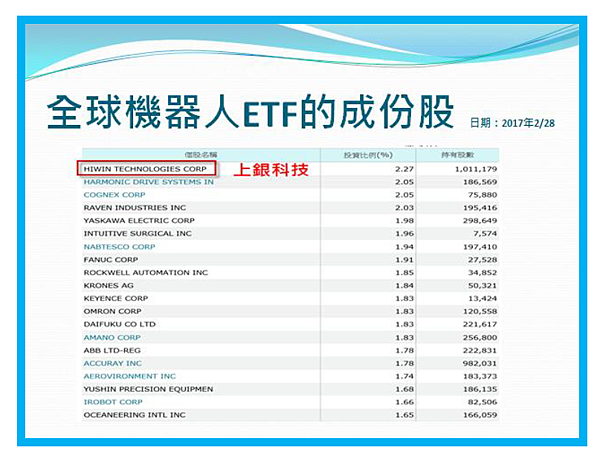Select the OCEANEERING INTL INC row
This screenshot has width=600, height=462.
[134, 415]
